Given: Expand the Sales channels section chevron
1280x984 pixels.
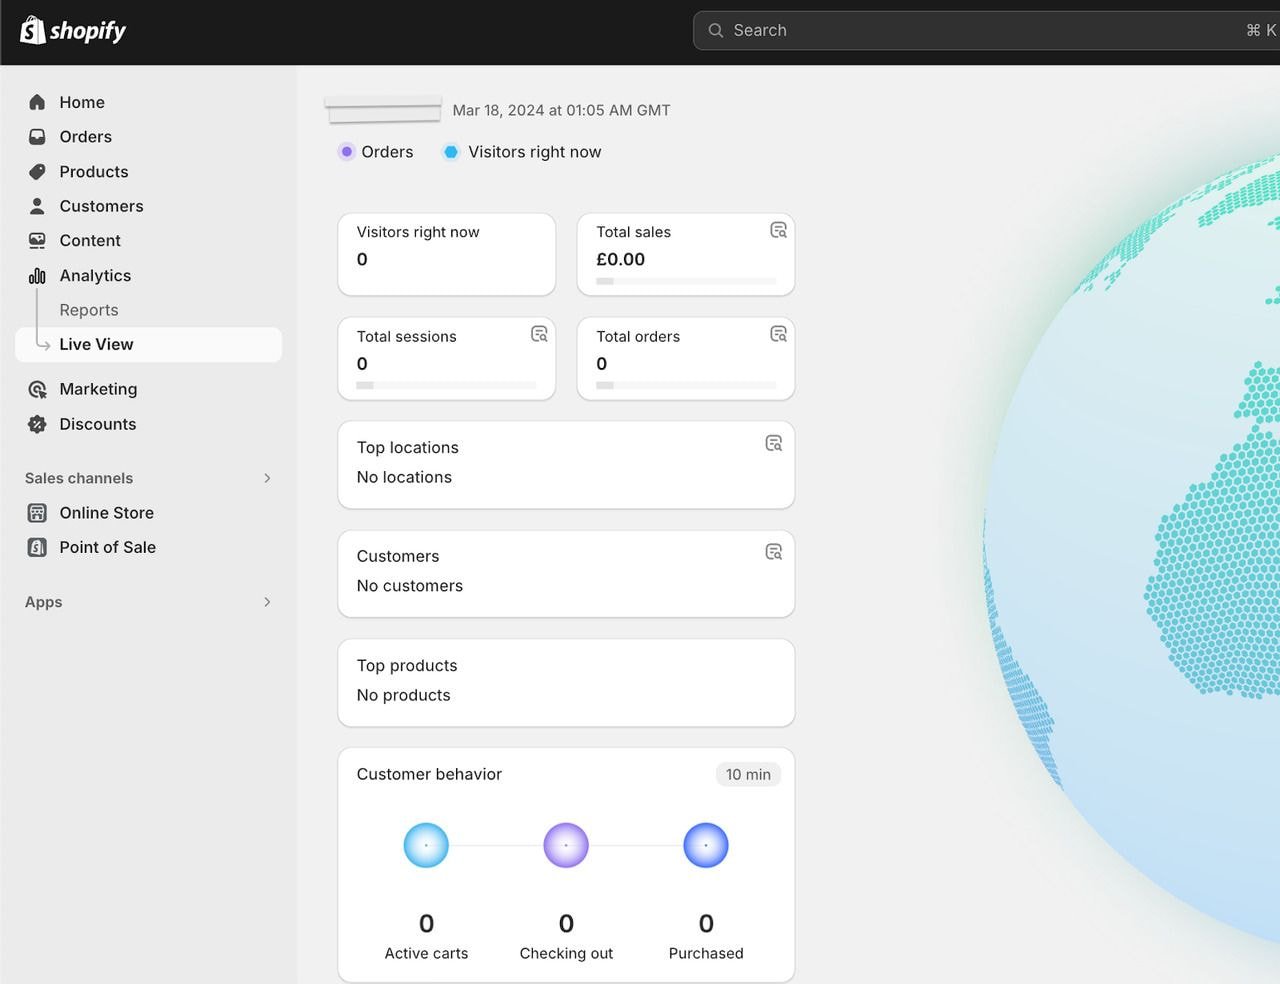Looking at the screenshot, I should (x=267, y=478).
